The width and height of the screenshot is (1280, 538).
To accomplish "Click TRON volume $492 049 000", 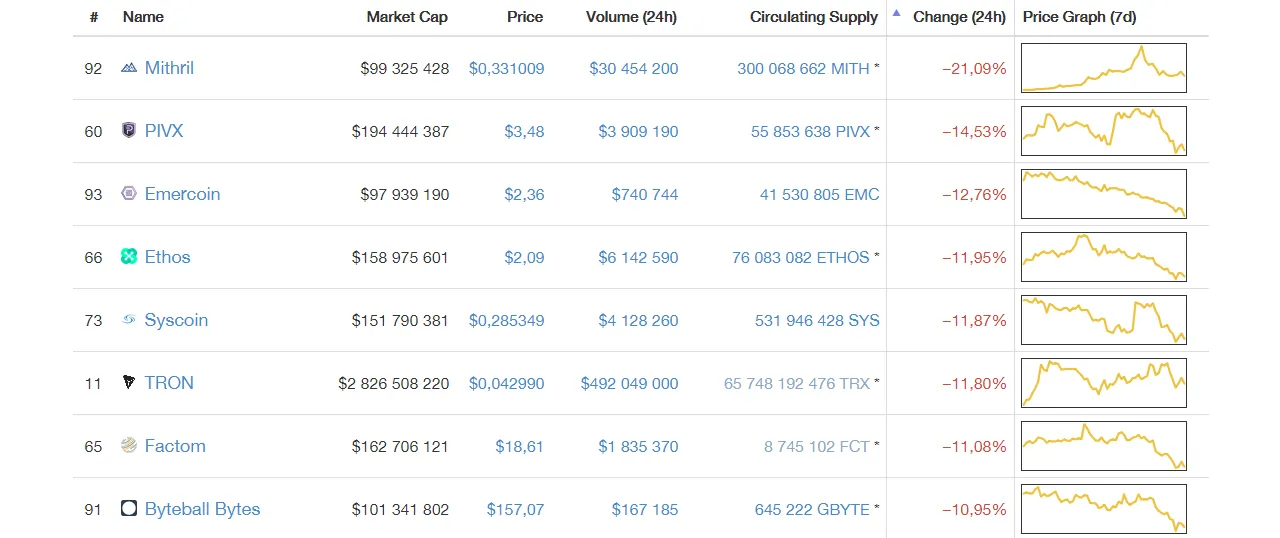I will point(629,384).
